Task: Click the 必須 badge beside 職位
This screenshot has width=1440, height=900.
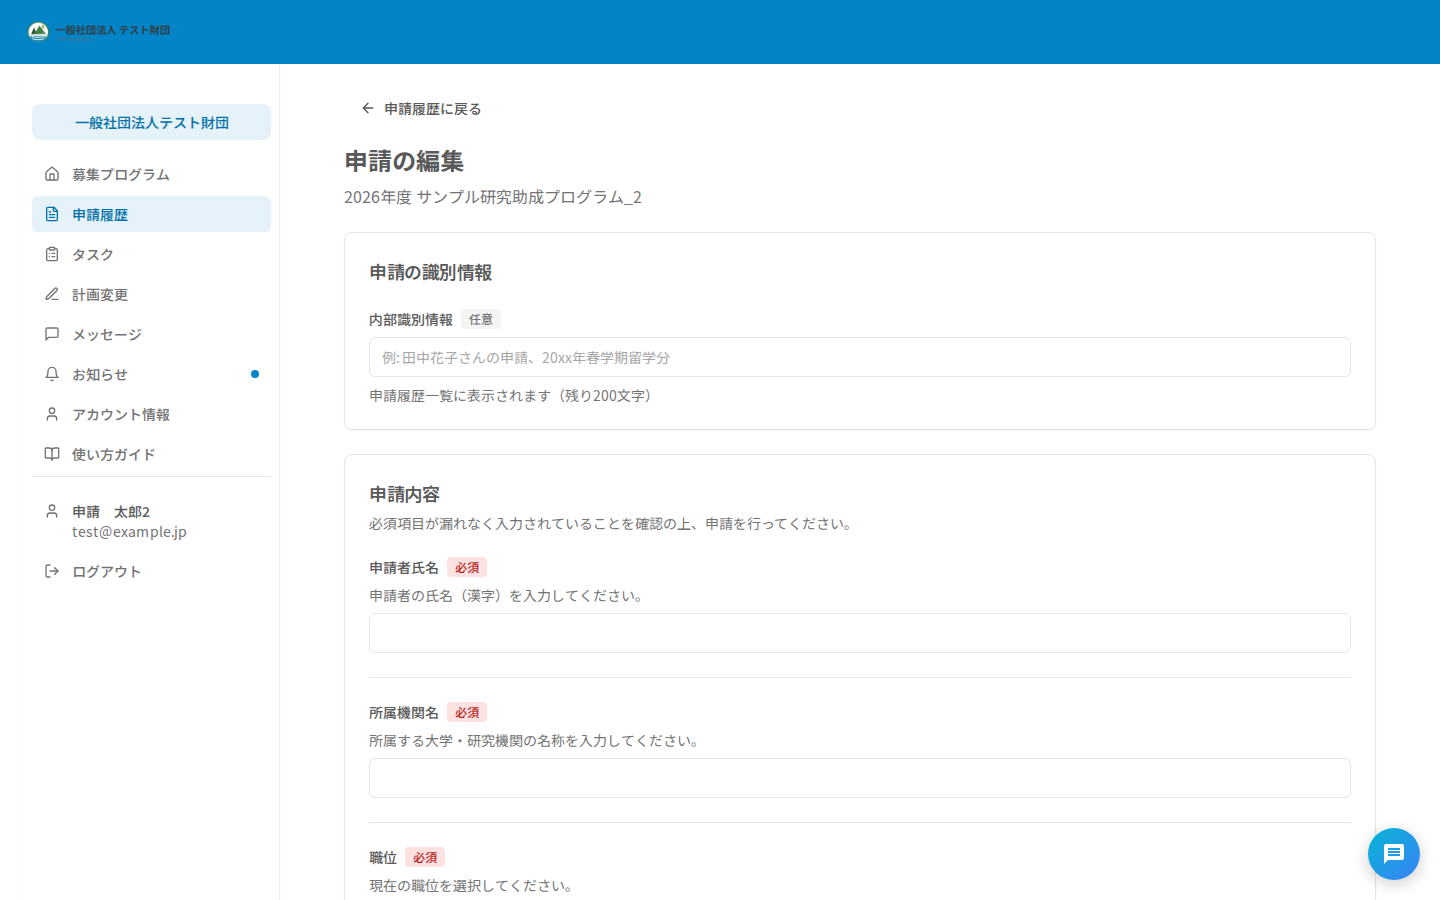Action: tap(425, 857)
